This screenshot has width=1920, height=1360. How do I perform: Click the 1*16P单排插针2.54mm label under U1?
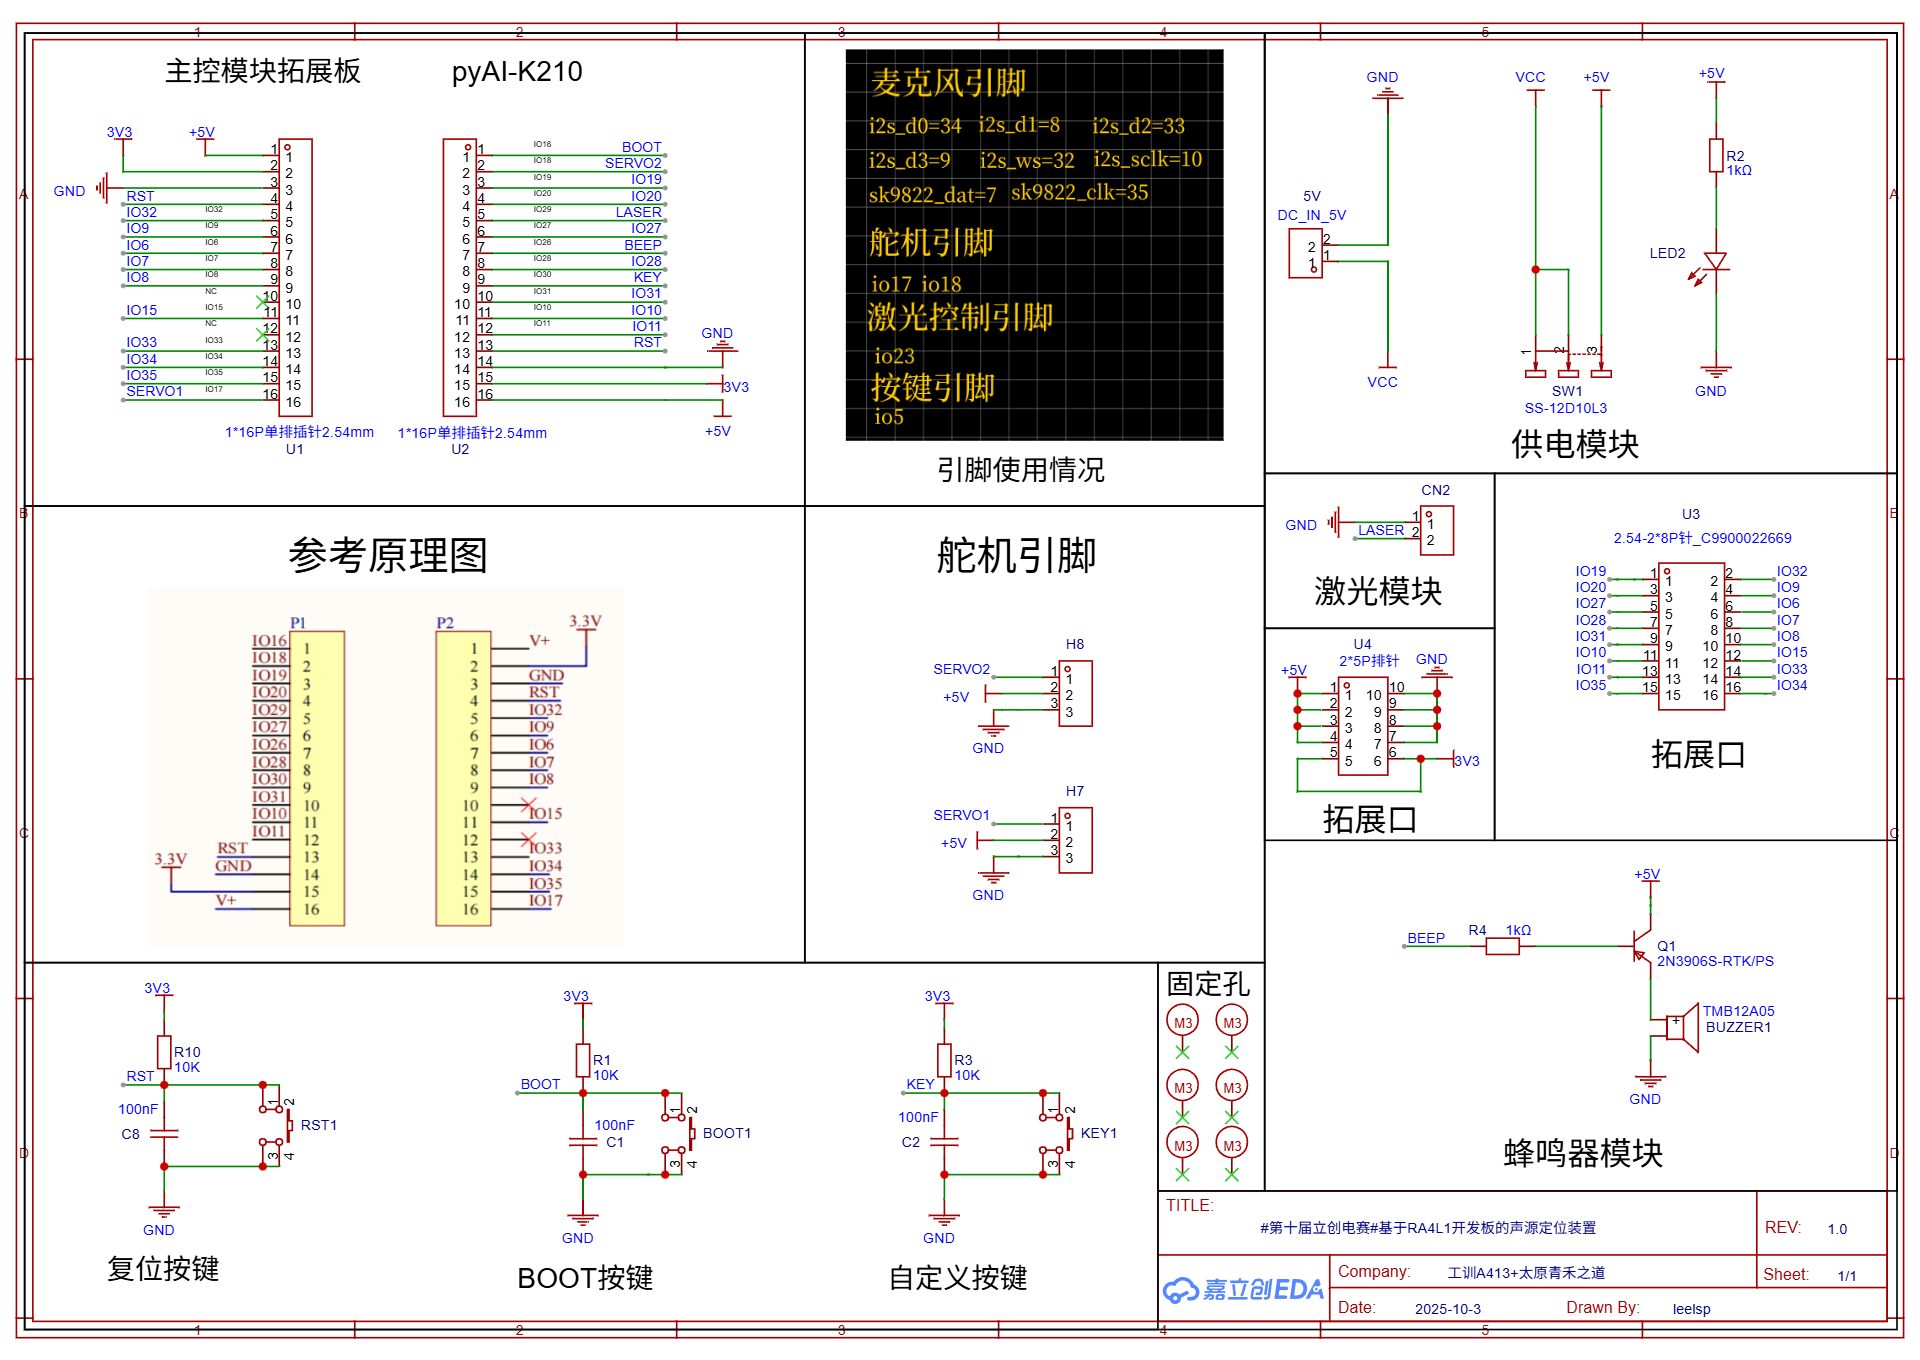point(299,432)
